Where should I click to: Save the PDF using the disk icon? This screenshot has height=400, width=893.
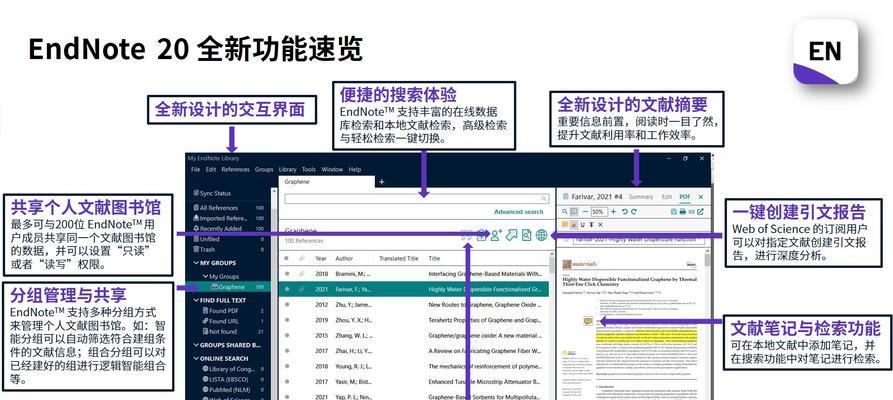[x=674, y=211]
